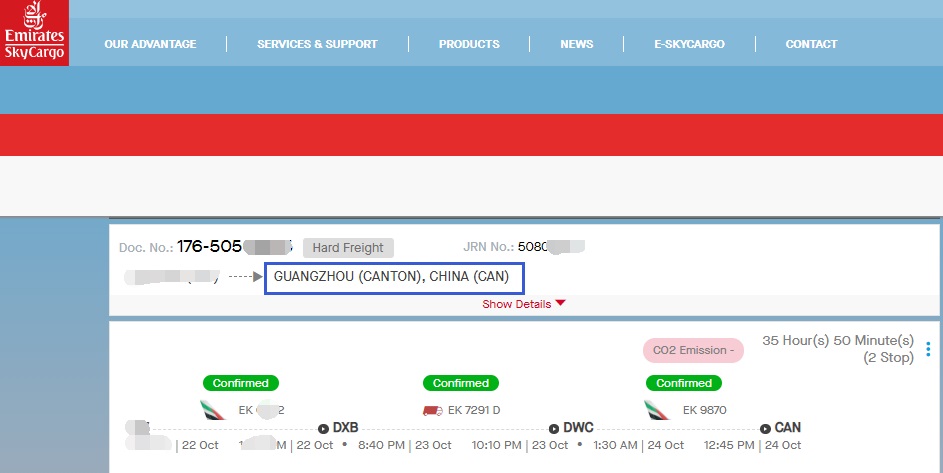Open the PRODUCTS menu
The image size is (943, 473).
point(469,44)
